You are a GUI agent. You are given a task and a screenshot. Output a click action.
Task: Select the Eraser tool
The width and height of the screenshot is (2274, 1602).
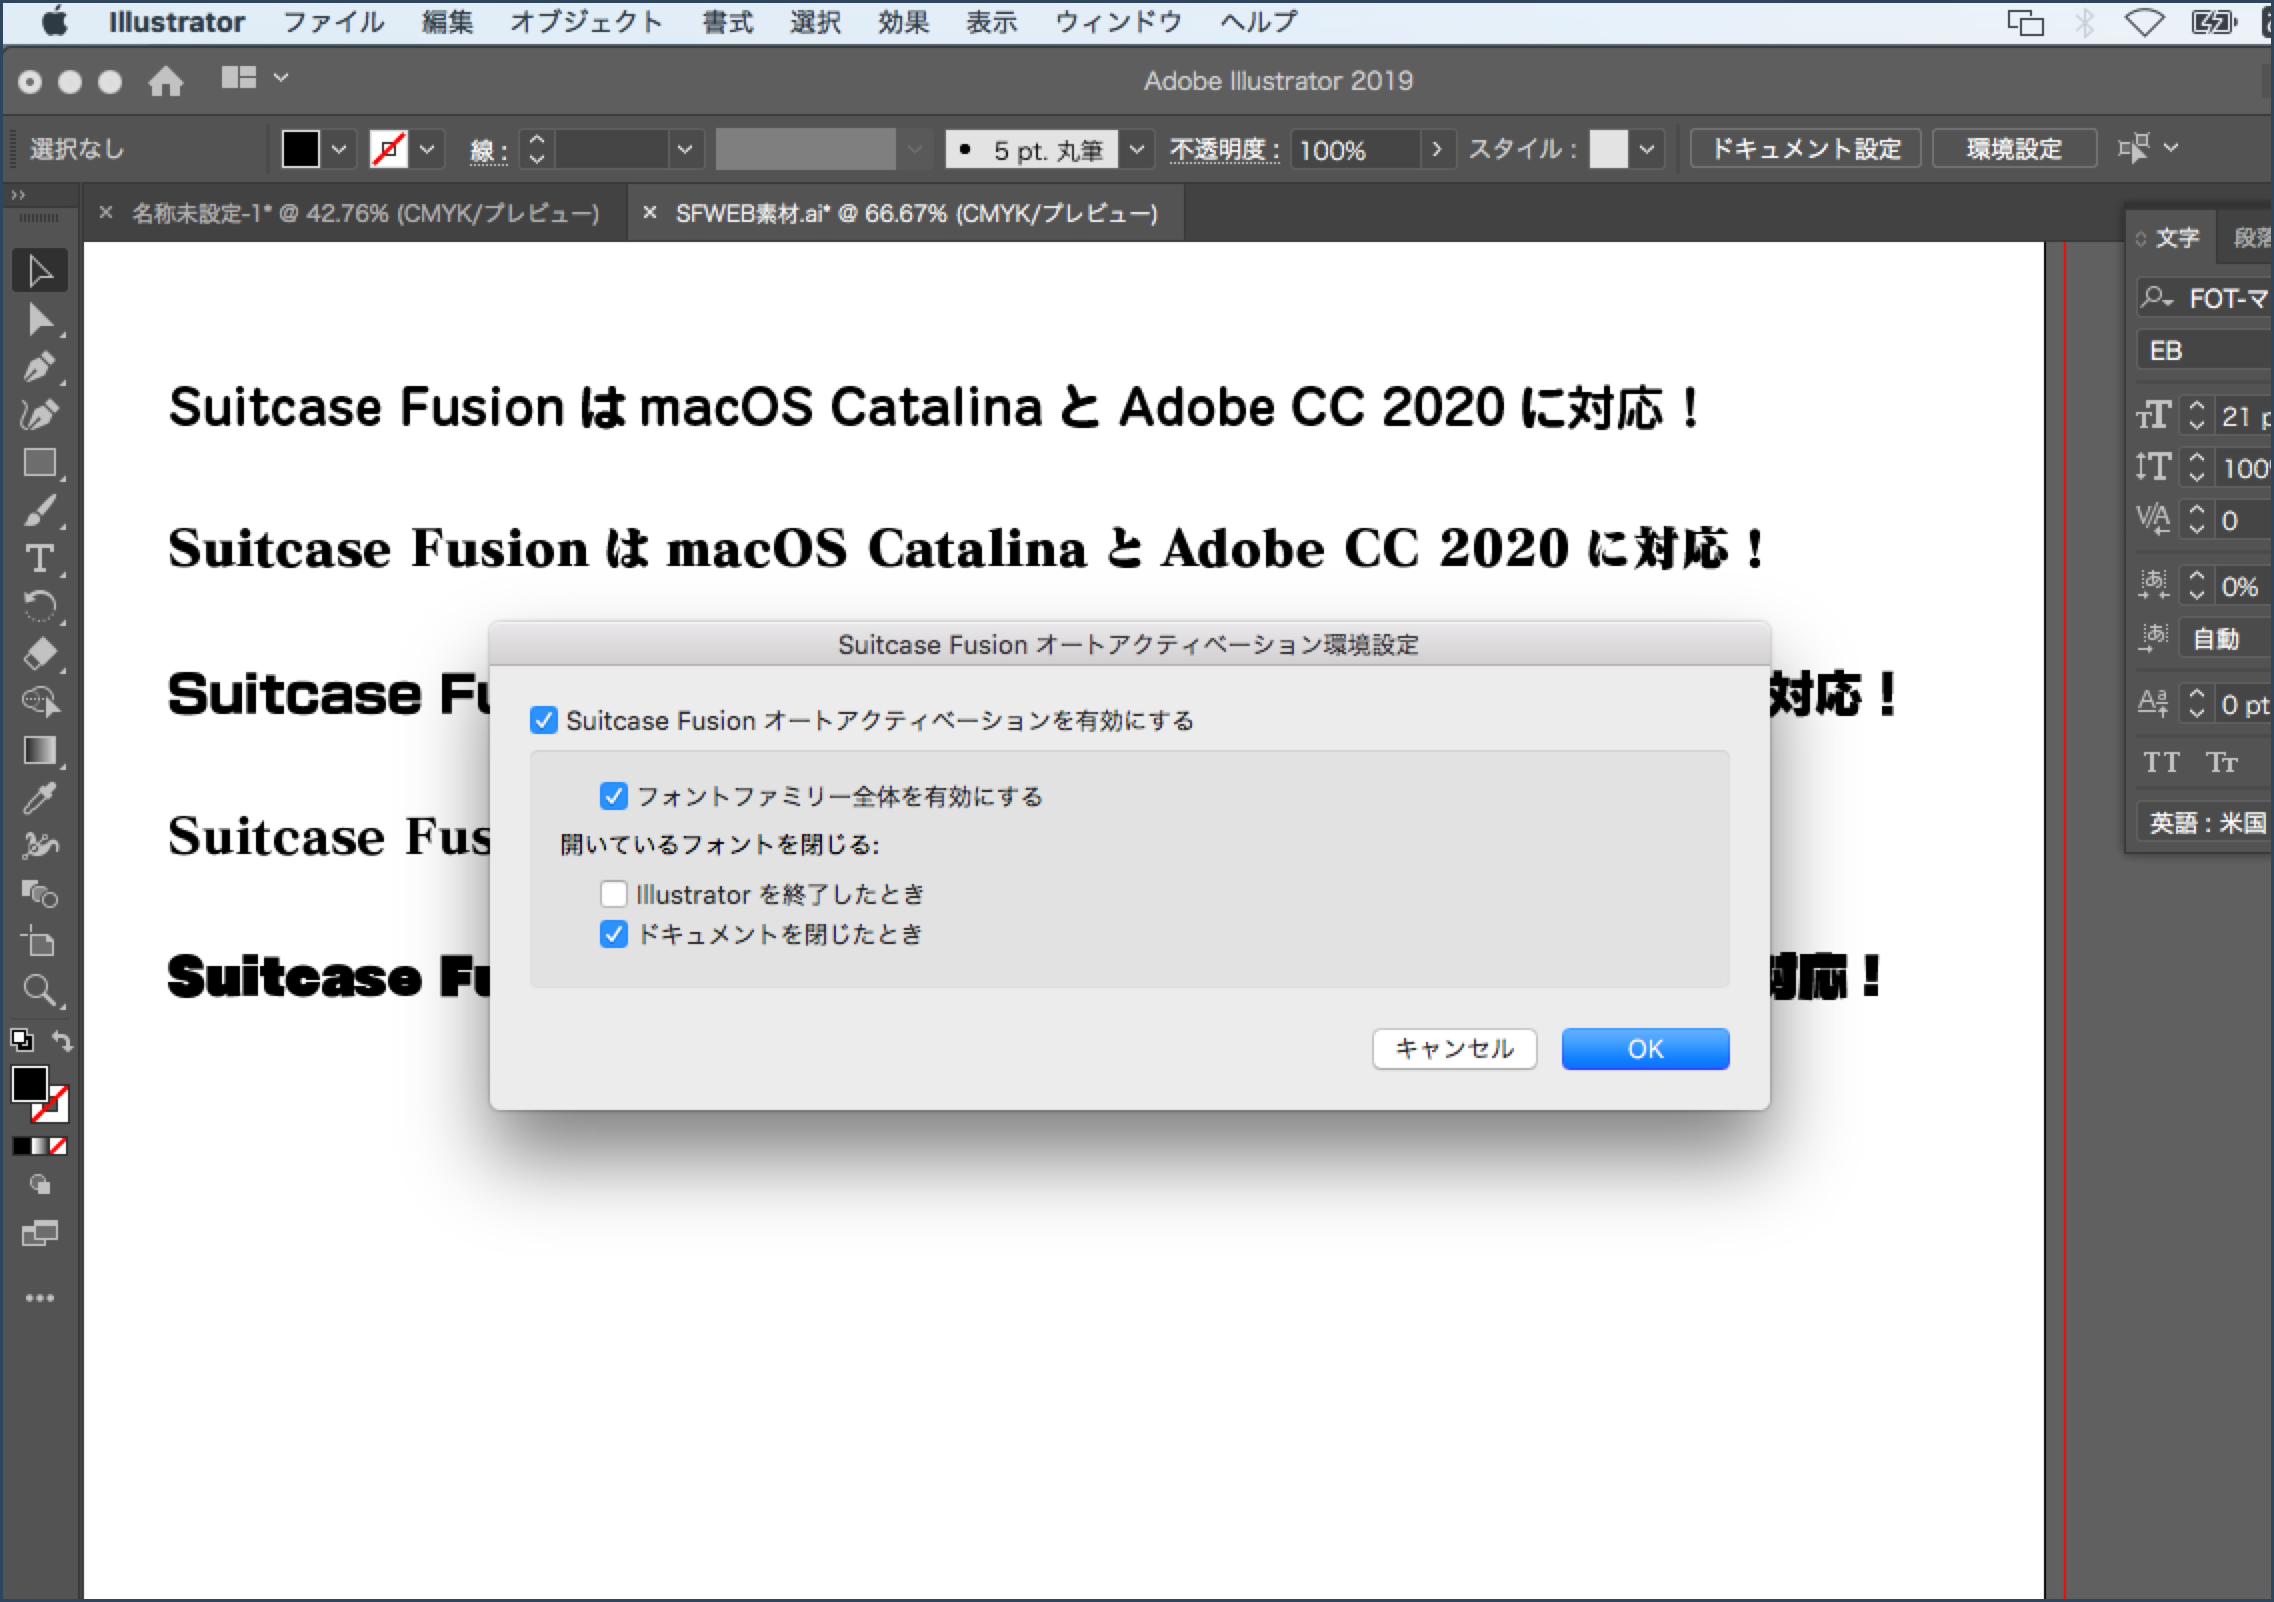[40, 654]
